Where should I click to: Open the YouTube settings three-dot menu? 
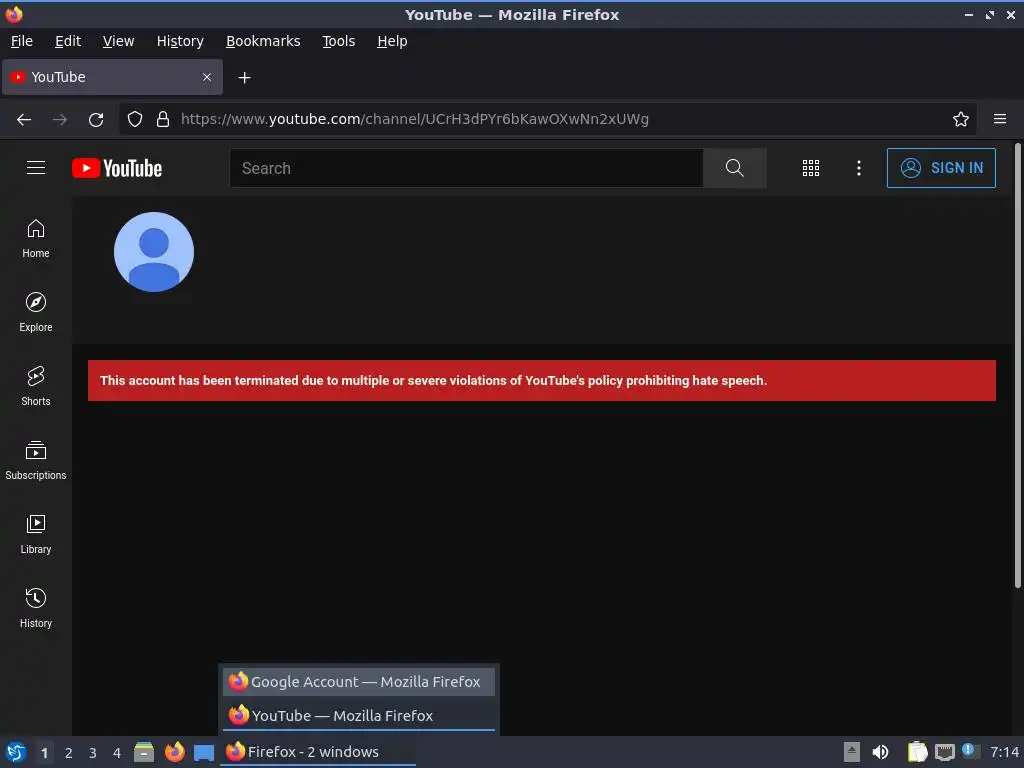859,168
